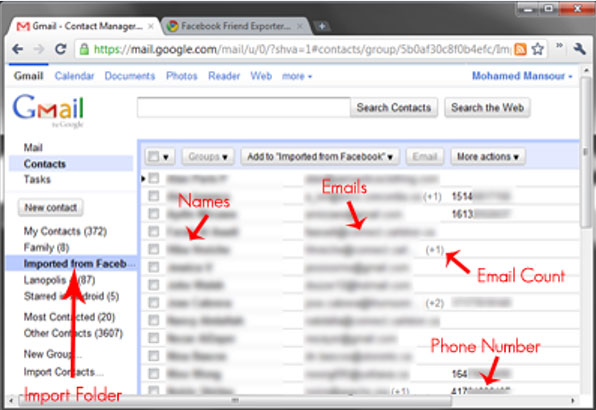Open Chrome wrench settings menu
Image resolution: width=596 pixels, height=410 pixels.
tap(579, 49)
